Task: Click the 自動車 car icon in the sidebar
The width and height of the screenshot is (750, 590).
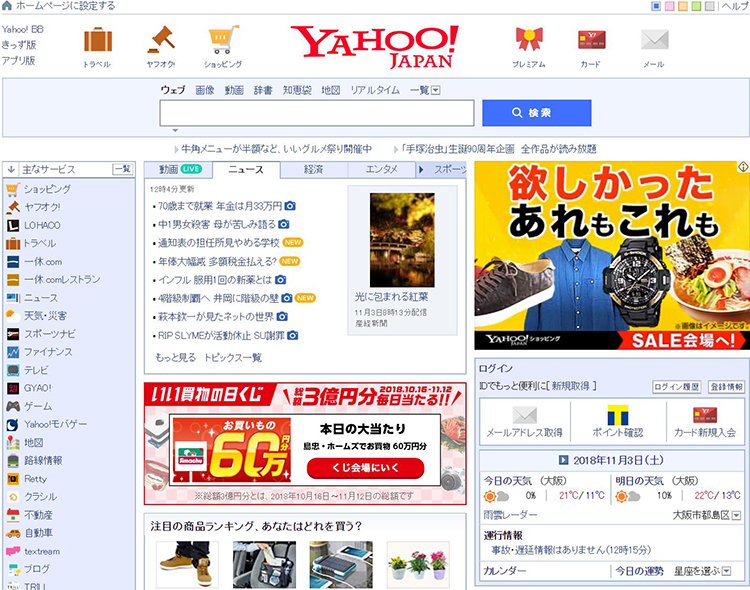Action: click(x=13, y=533)
